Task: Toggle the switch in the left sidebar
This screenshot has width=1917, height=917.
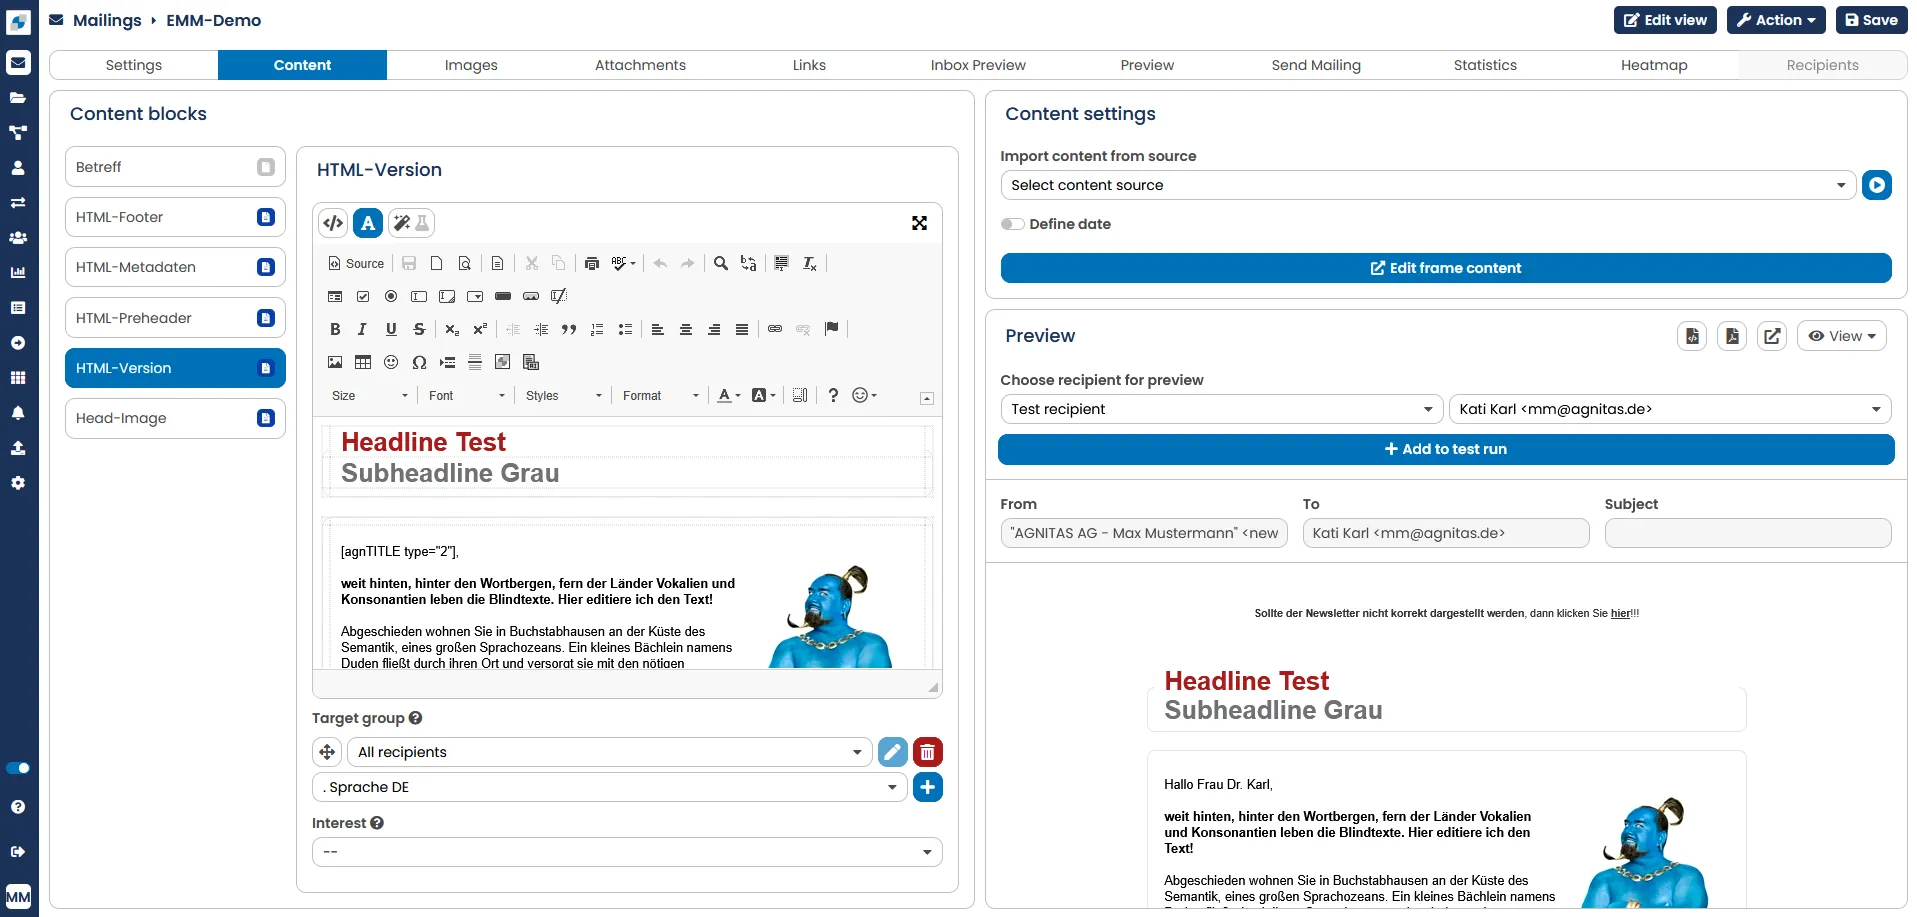Action: click(18, 768)
